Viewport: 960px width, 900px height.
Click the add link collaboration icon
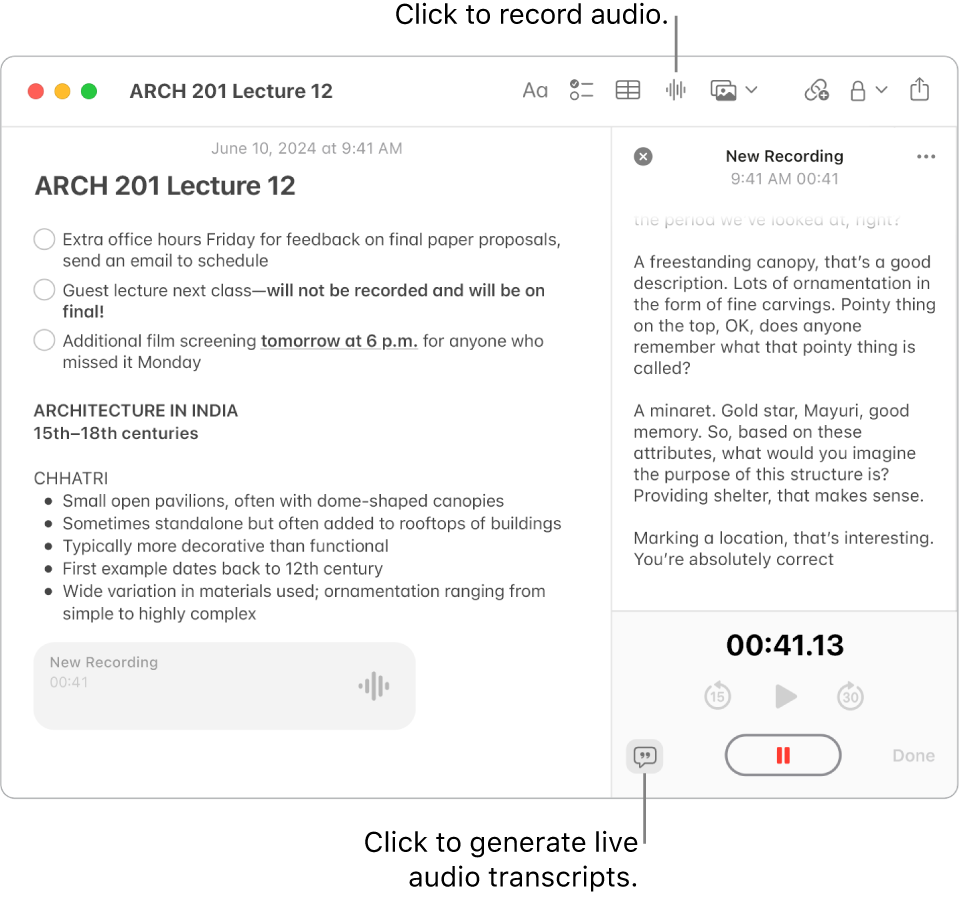(816, 91)
